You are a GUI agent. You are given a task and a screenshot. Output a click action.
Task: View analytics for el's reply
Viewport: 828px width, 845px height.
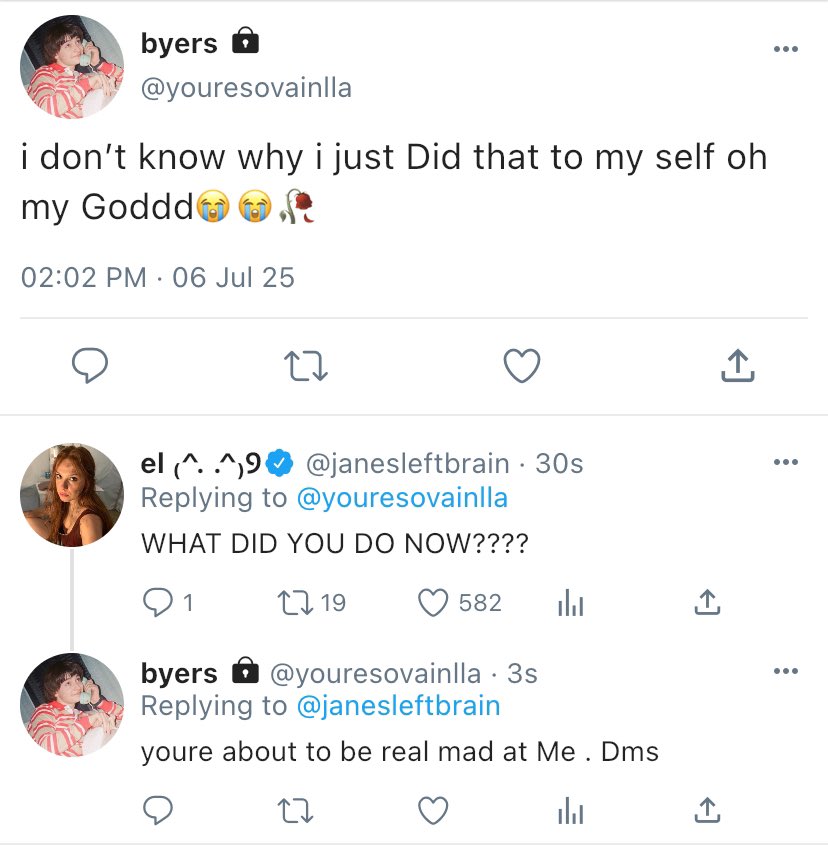point(568,602)
